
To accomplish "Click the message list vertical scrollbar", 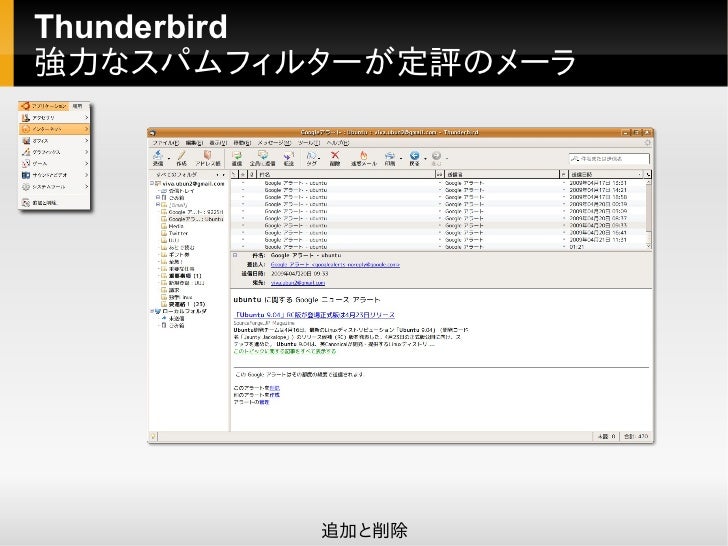I will [649, 214].
